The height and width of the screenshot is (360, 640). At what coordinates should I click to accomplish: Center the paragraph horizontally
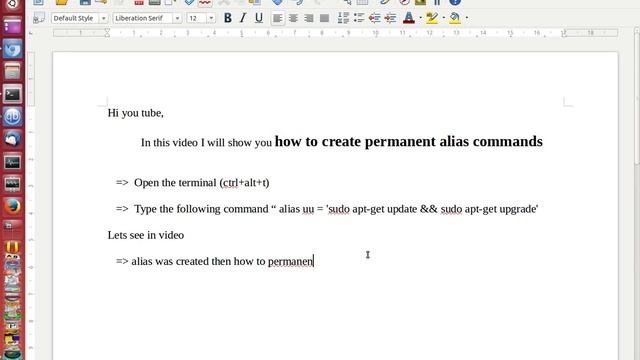click(293, 18)
